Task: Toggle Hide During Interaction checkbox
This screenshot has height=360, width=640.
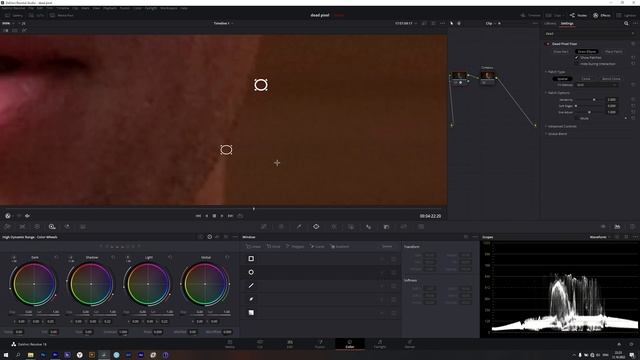Action: [577, 64]
